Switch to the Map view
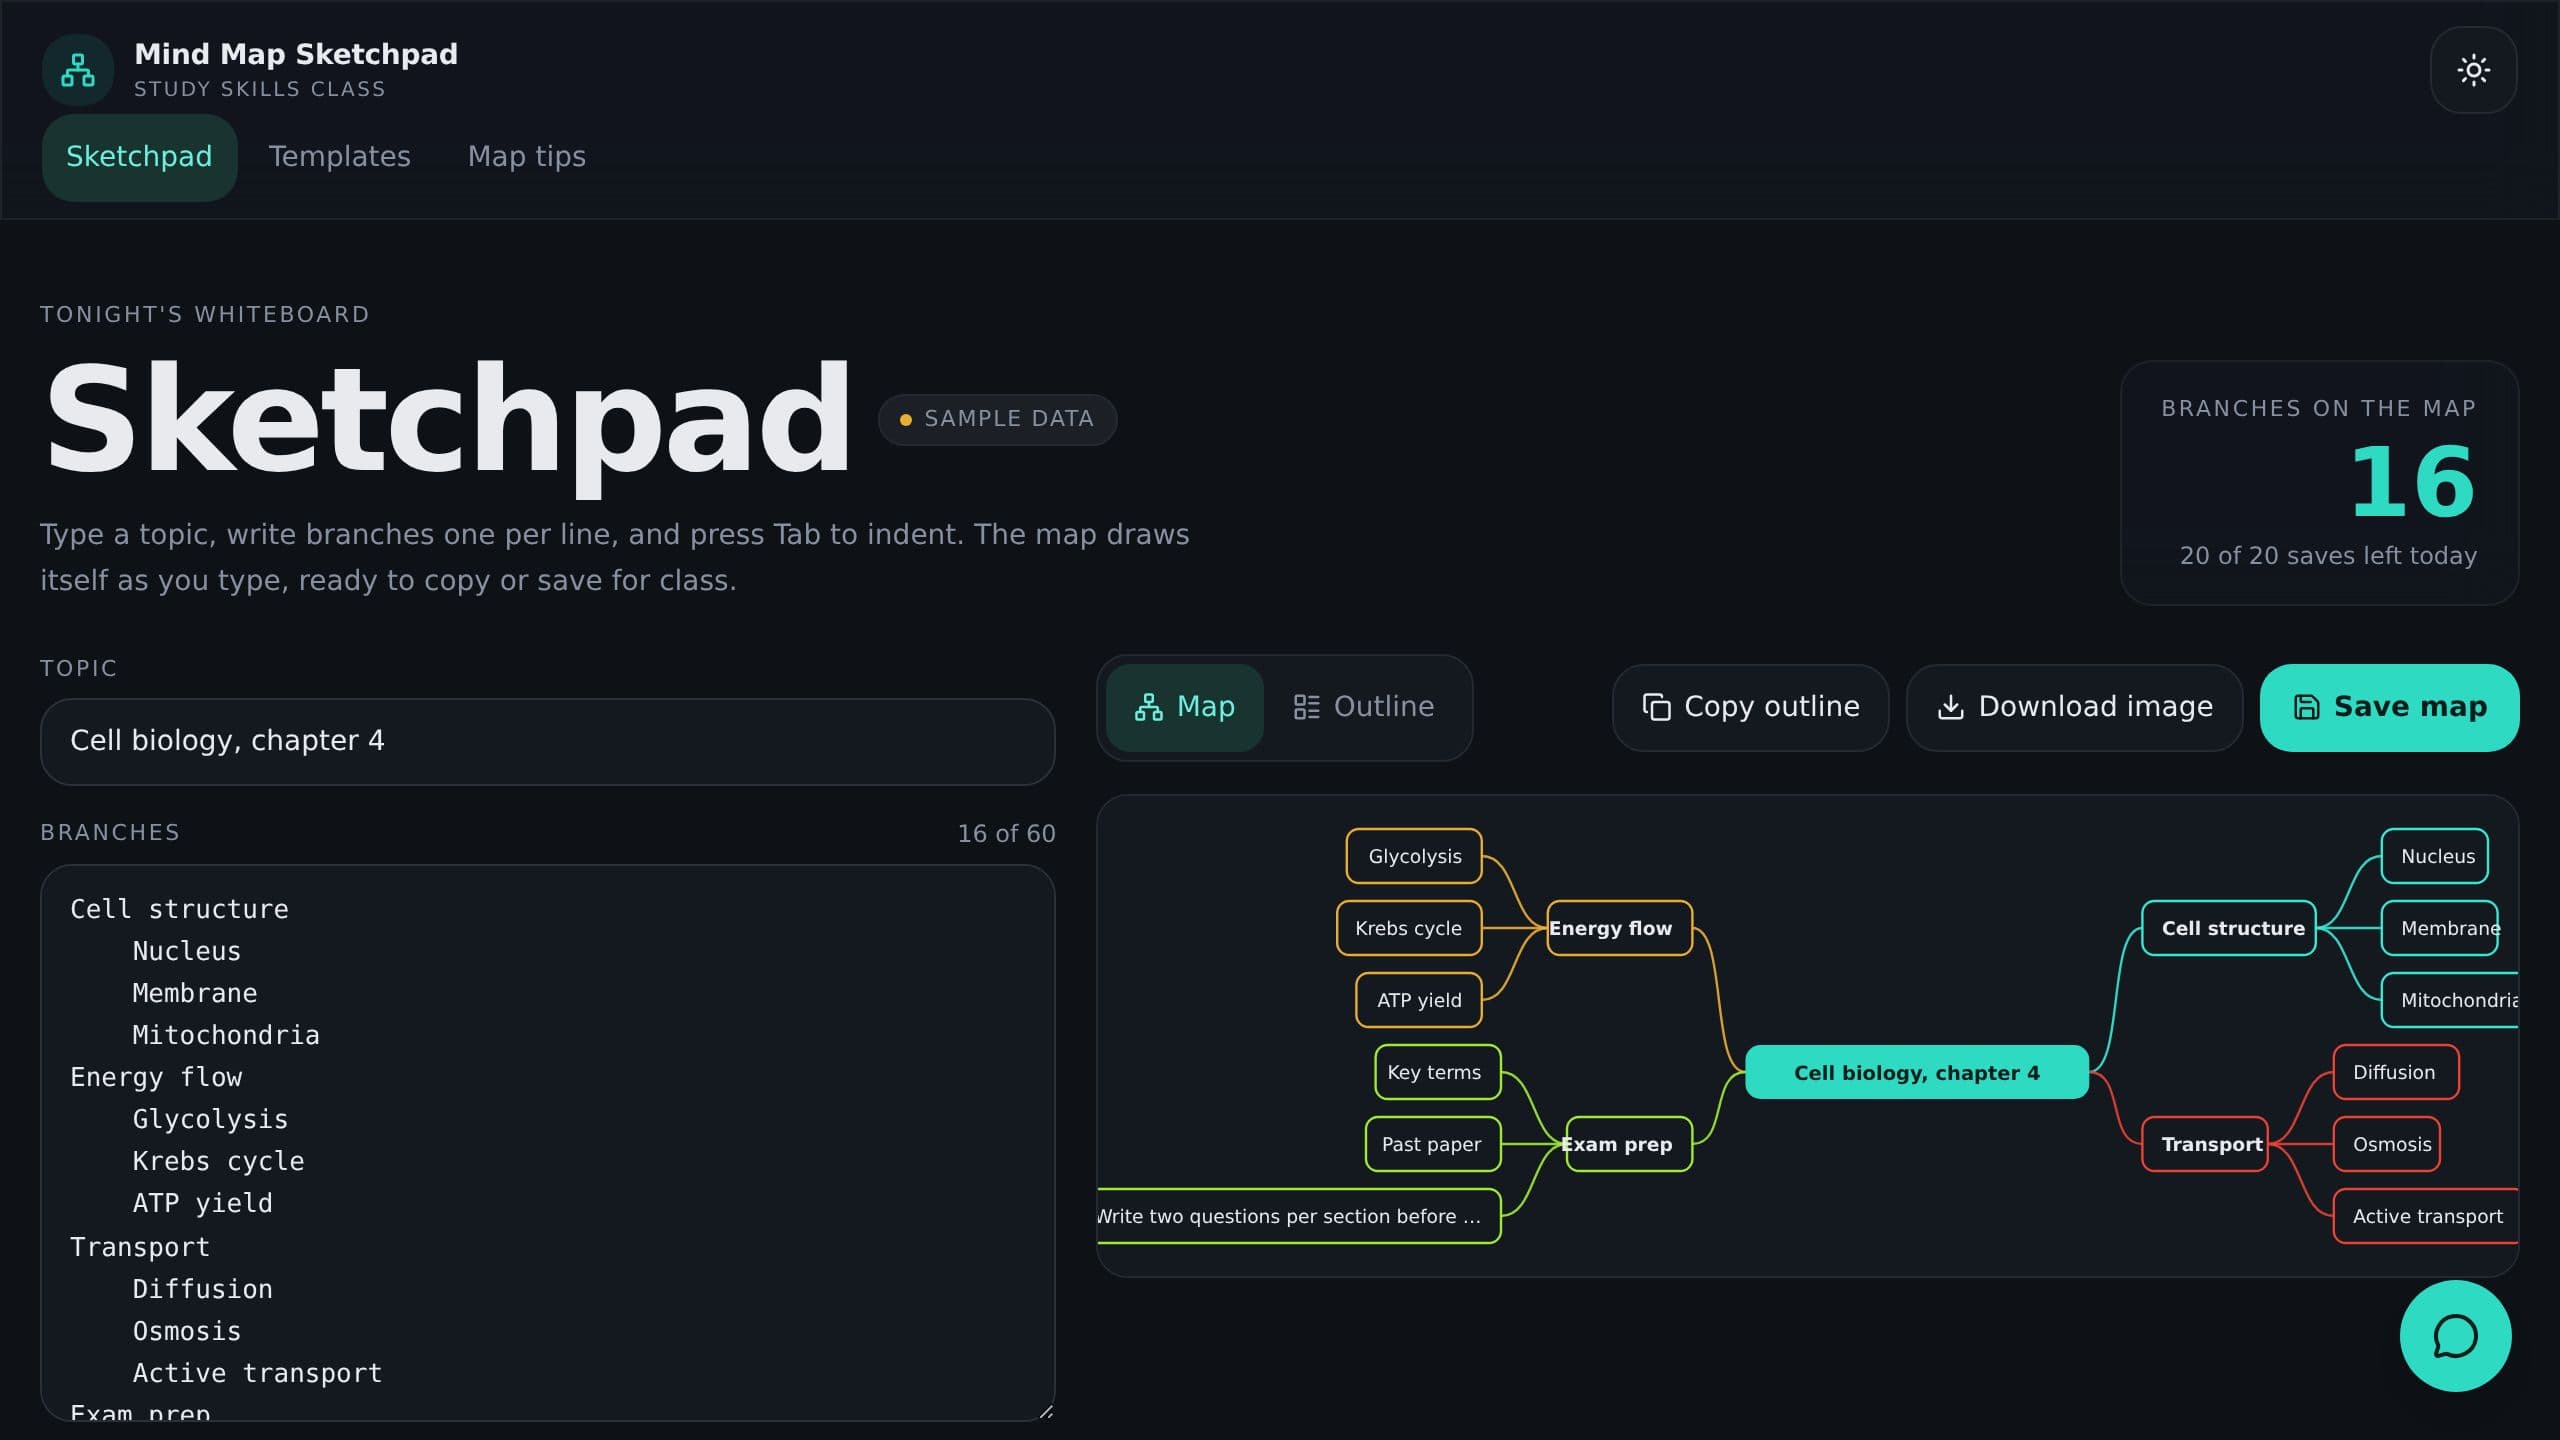 coord(1185,707)
